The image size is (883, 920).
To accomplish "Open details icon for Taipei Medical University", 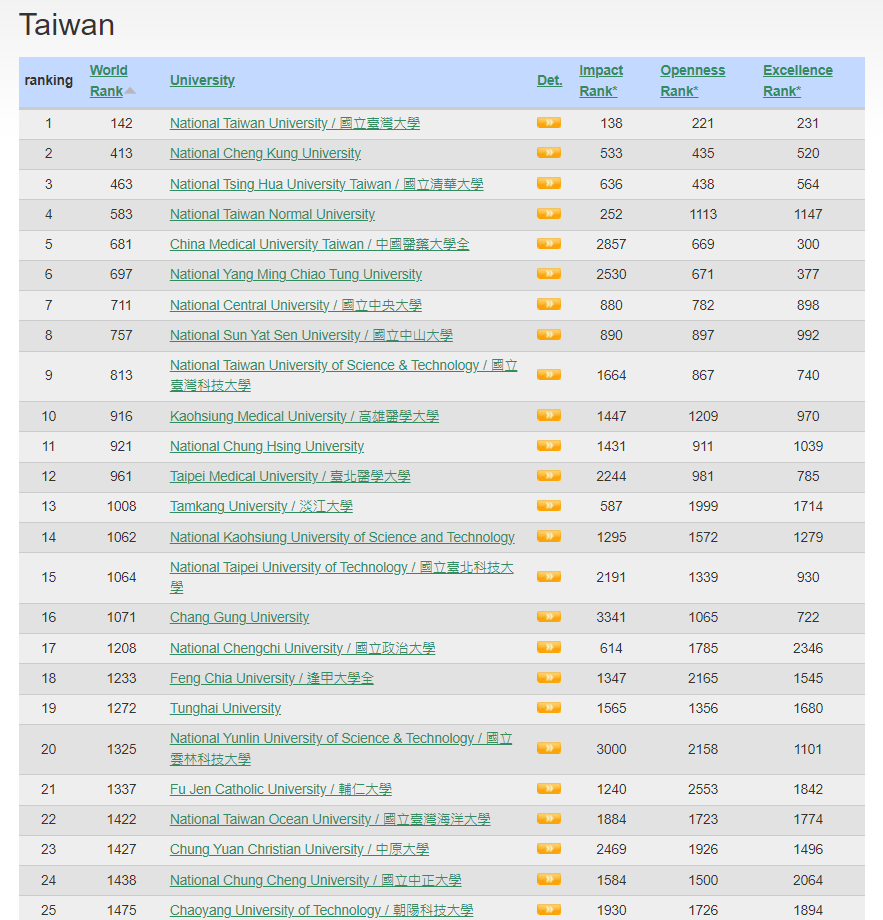I will coord(549,475).
